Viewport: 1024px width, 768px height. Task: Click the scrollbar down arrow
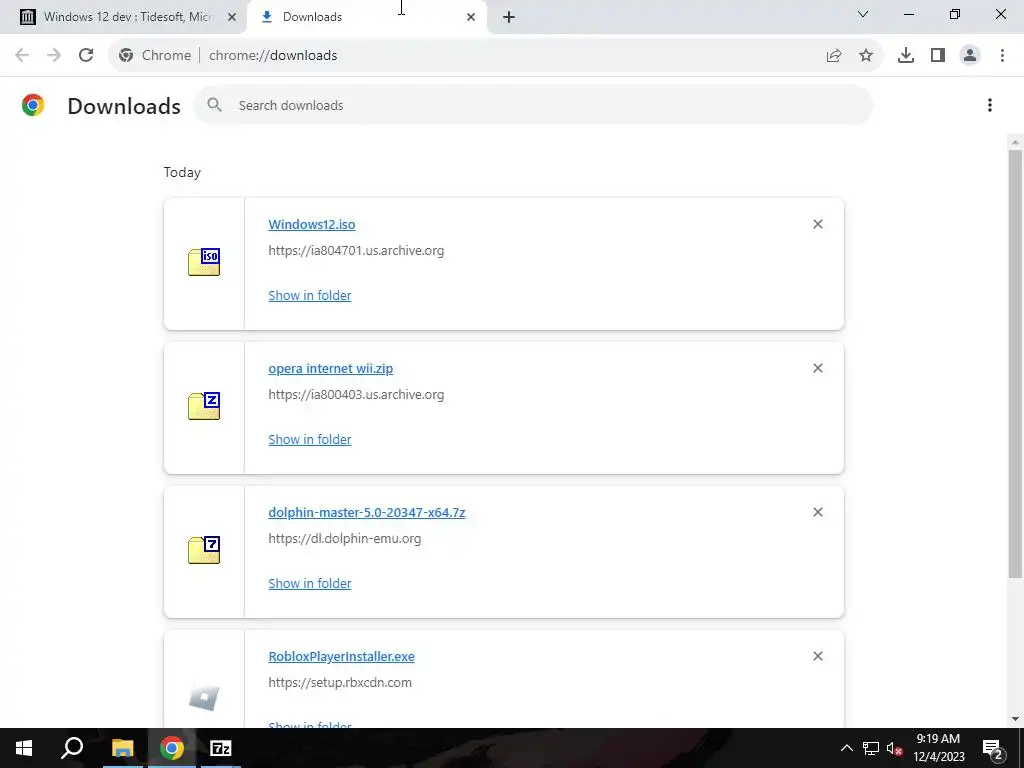click(1015, 719)
